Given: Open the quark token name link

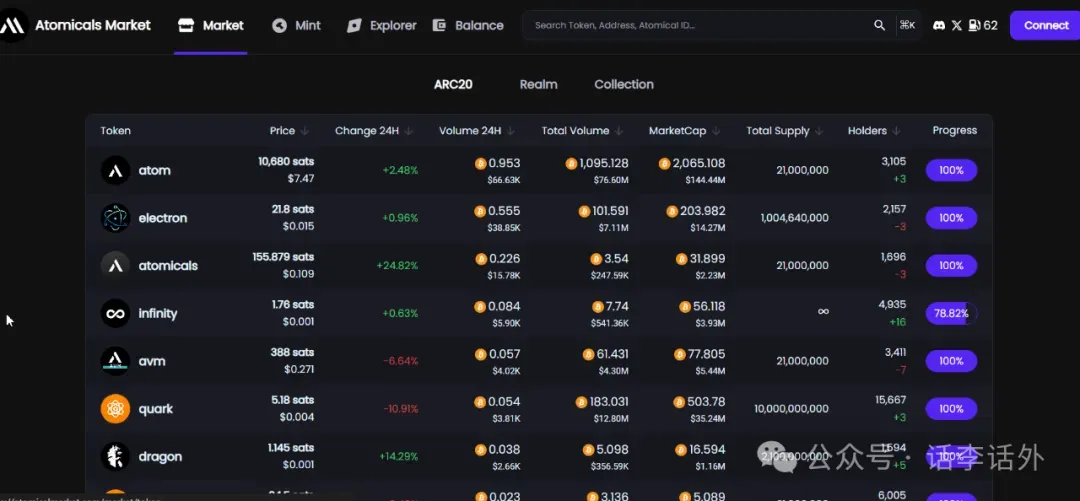Looking at the screenshot, I should tap(156, 409).
